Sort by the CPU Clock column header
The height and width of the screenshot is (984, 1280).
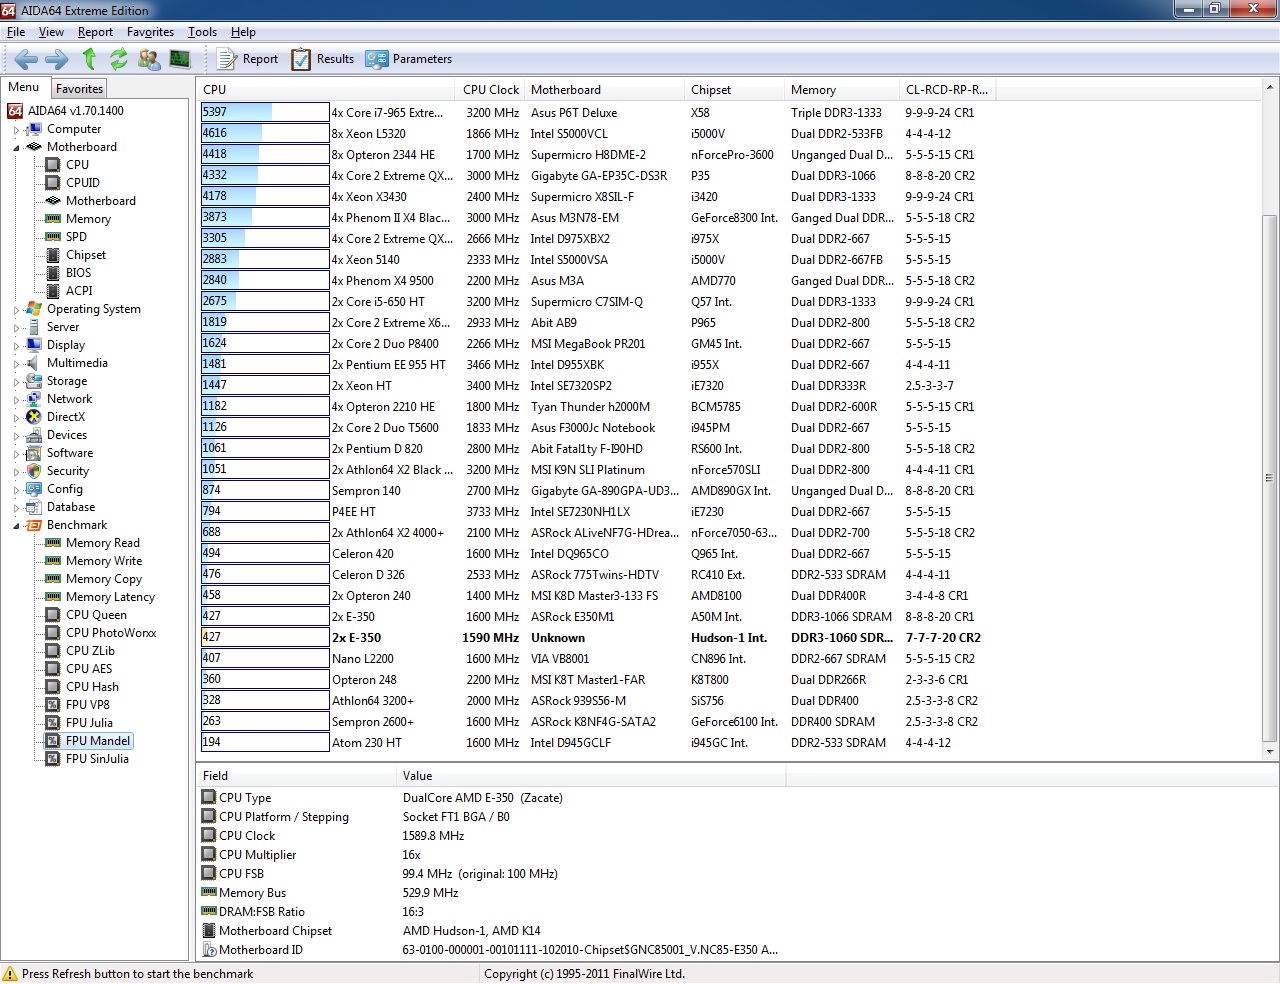click(491, 90)
